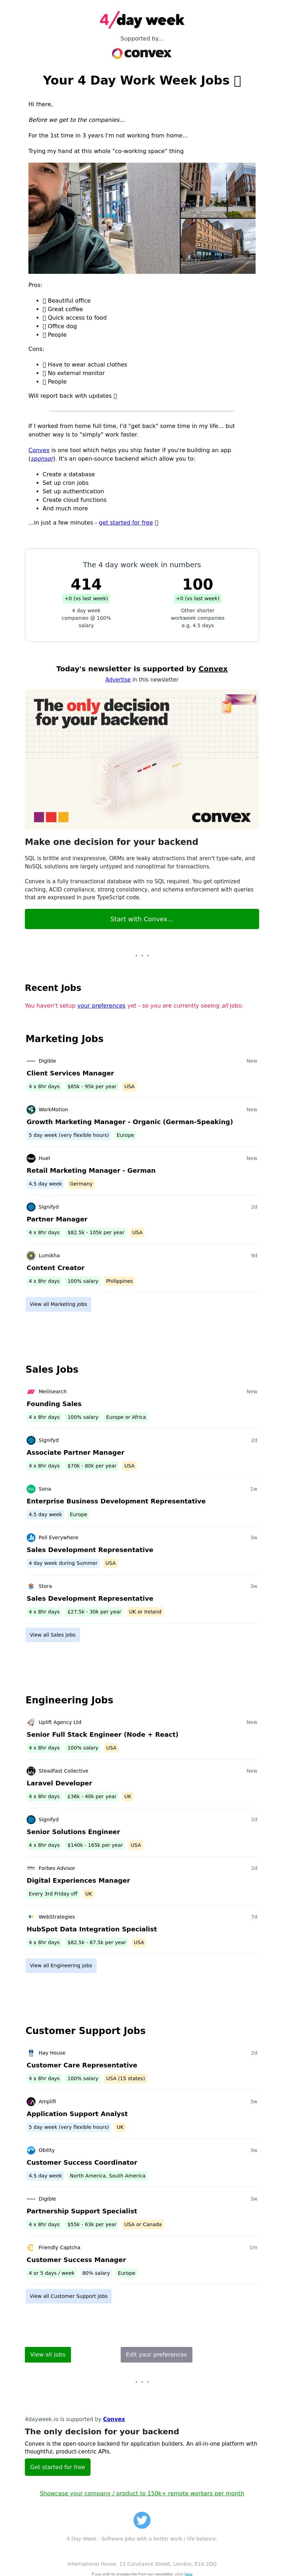The image size is (284, 2576).
Task: Click the Twitter bird icon in footer
Action: point(142,2520)
